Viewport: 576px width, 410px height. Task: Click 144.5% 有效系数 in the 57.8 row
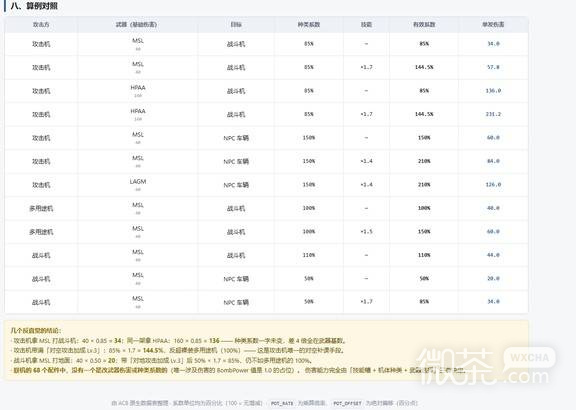(x=424, y=67)
